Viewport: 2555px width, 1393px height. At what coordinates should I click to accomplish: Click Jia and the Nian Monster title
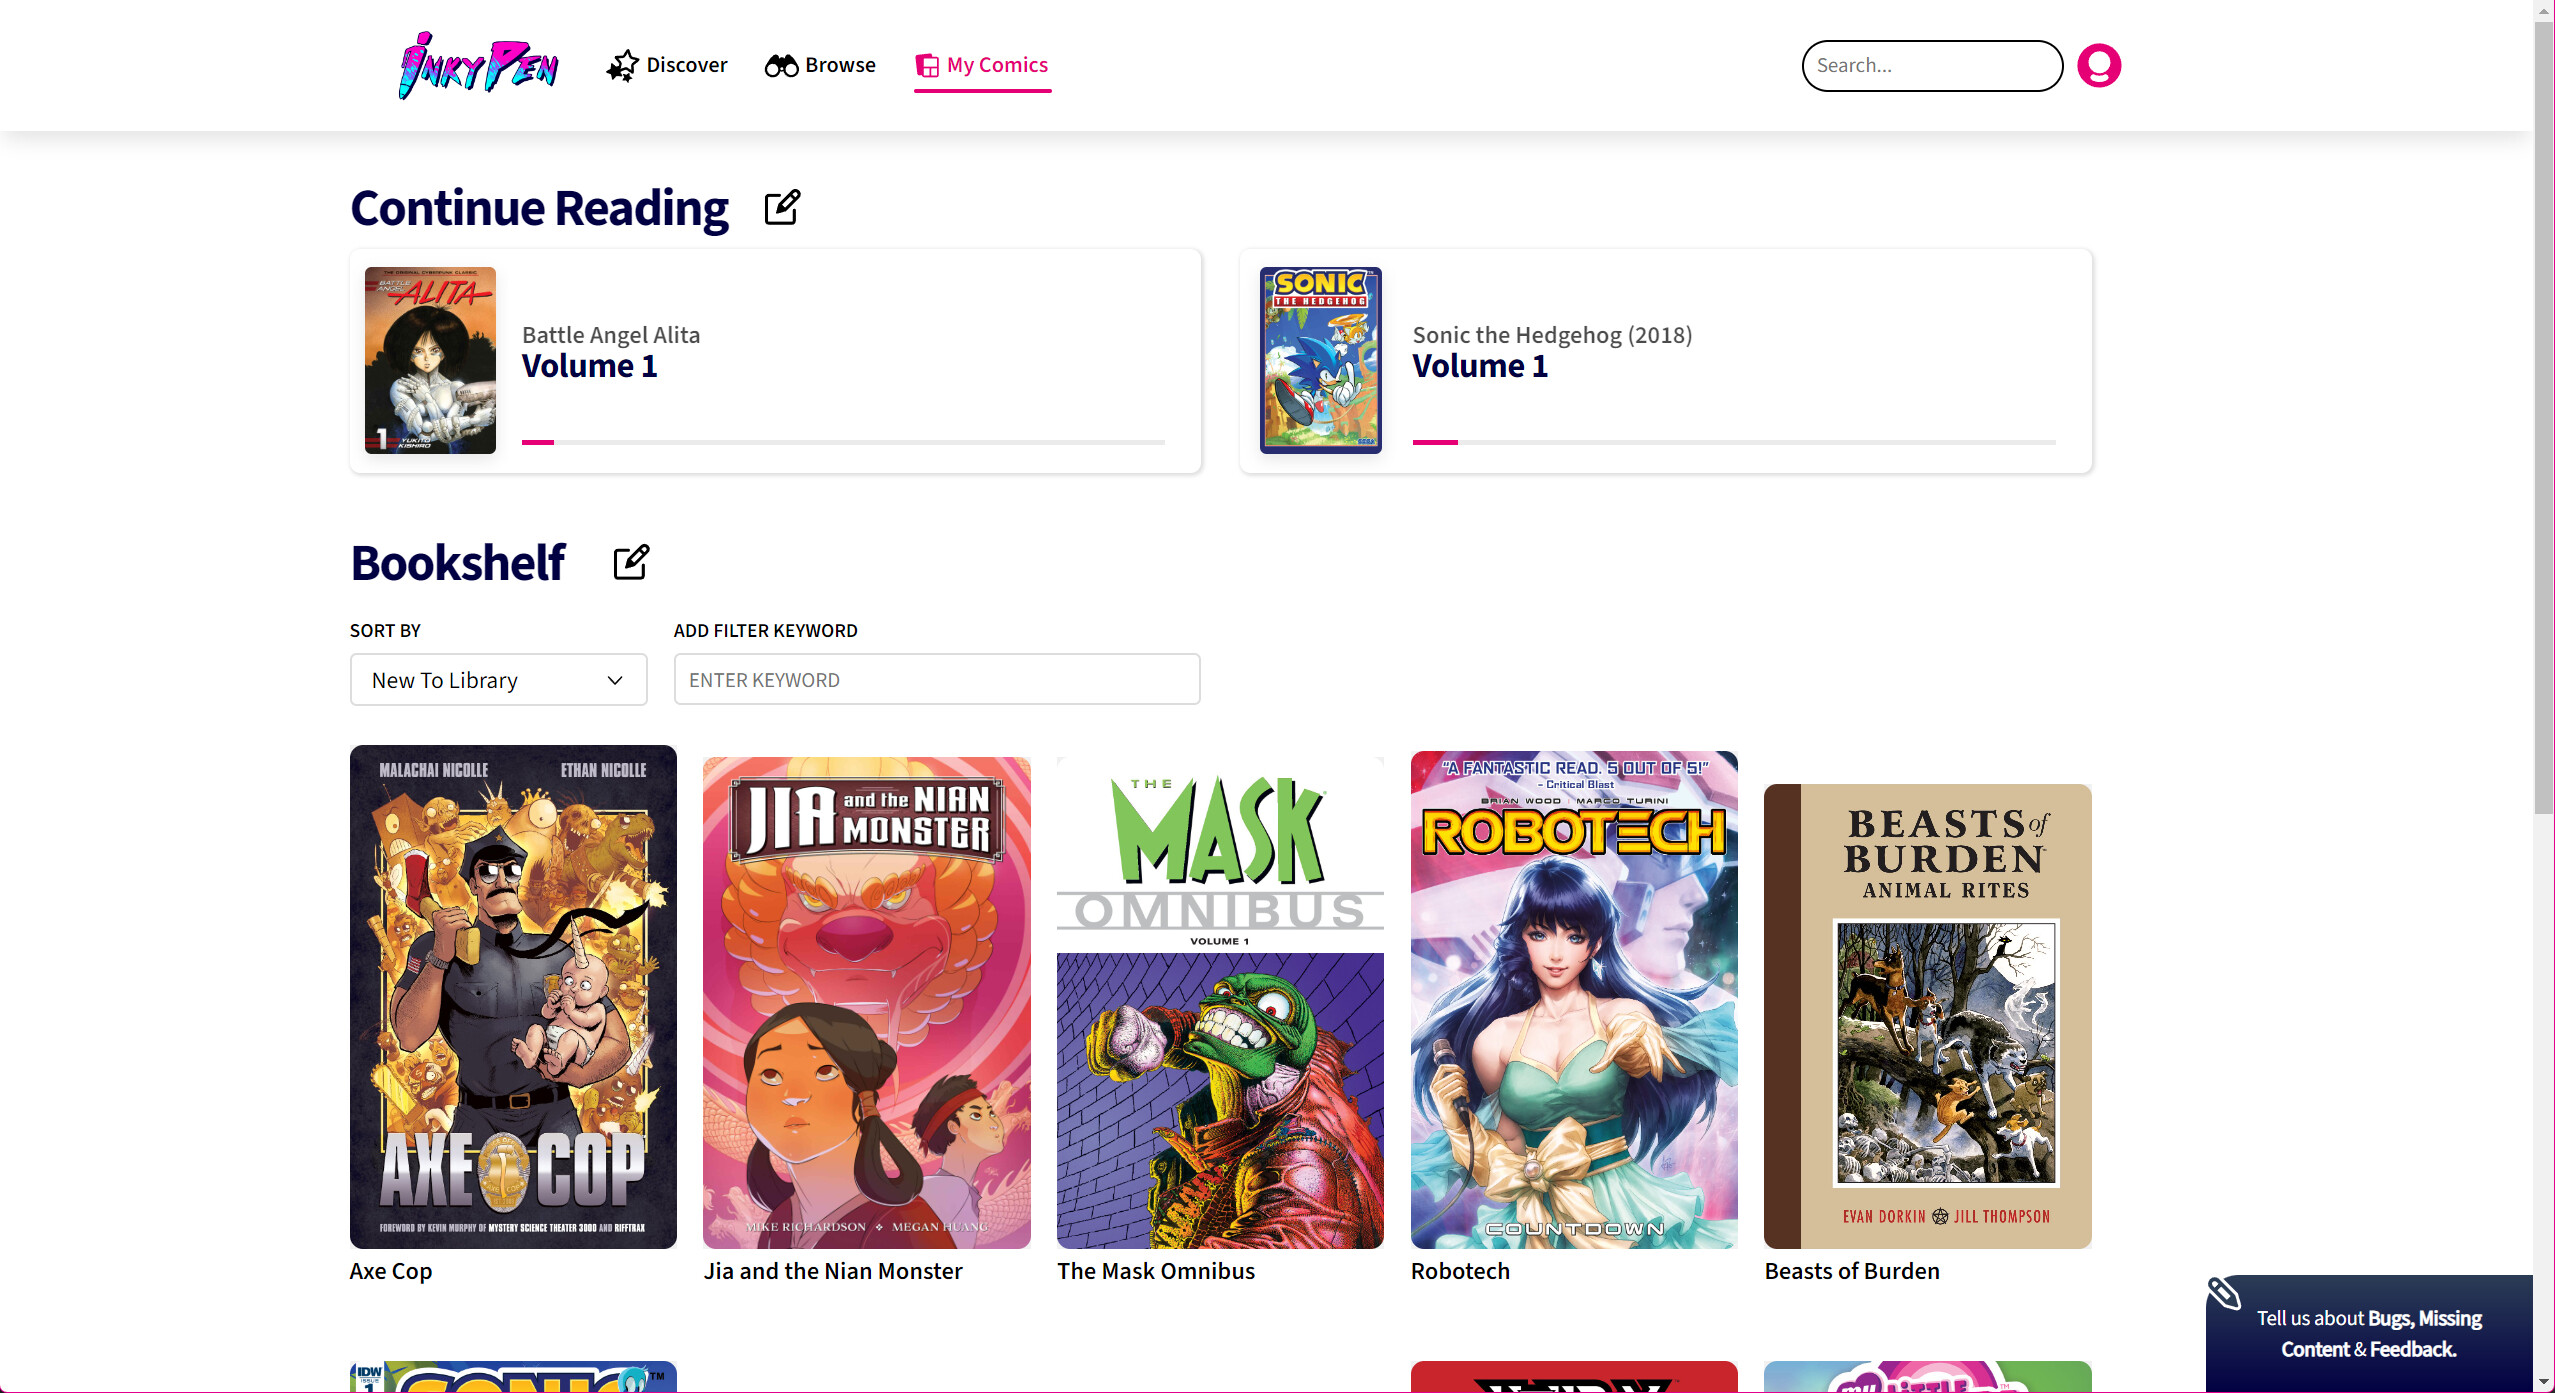click(833, 1271)
